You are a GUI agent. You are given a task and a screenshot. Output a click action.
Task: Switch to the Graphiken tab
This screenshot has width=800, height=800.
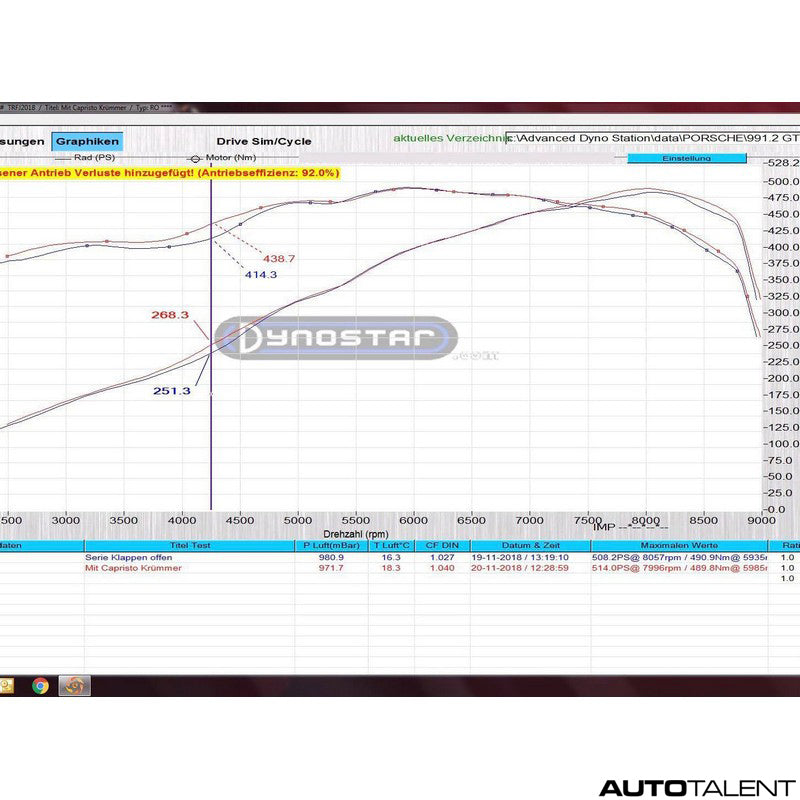click(87, 141)
